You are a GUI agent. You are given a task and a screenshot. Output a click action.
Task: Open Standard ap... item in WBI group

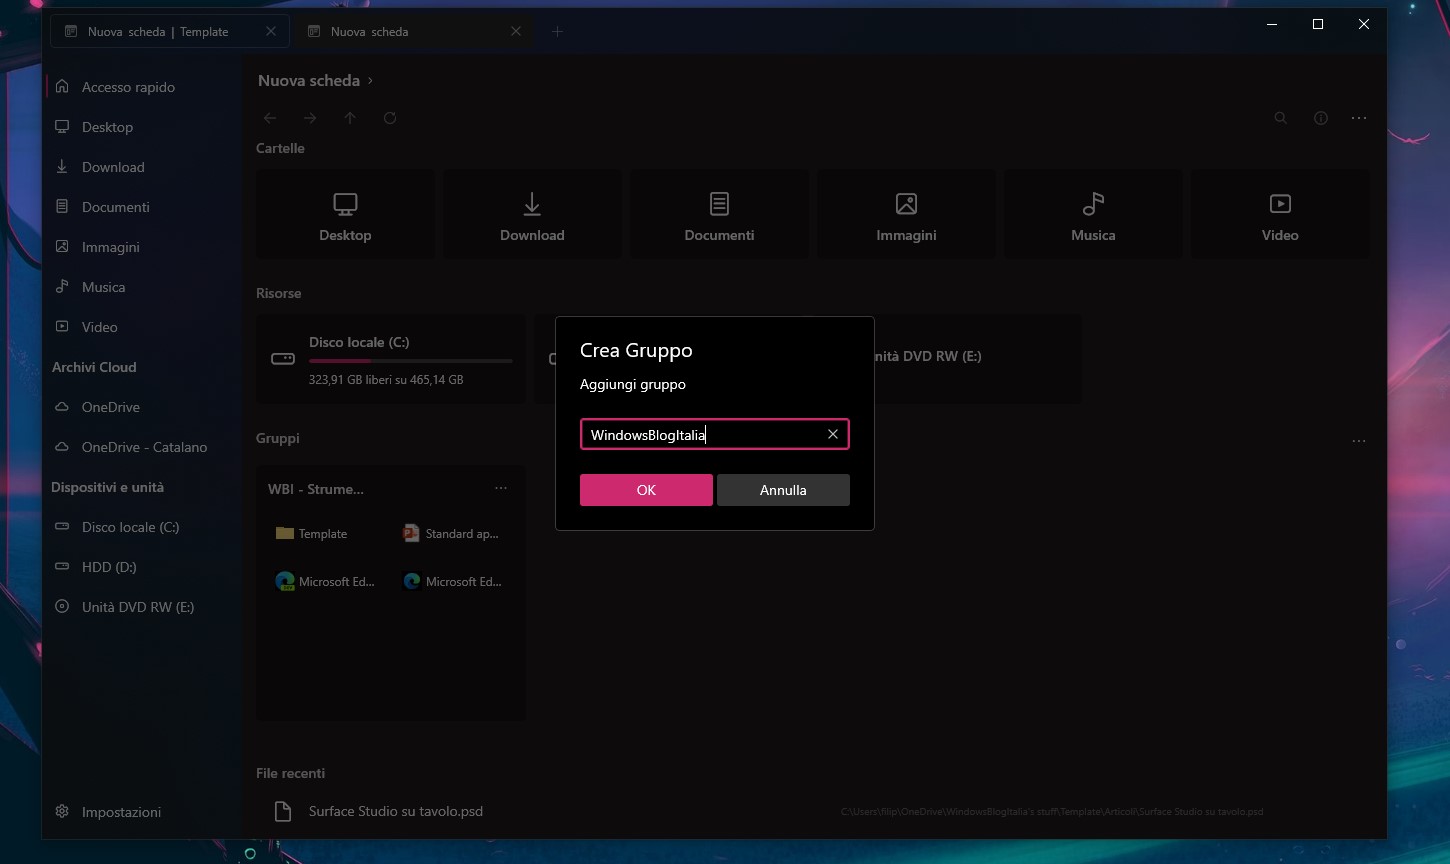pyautogui.click(x=451, y=534)
